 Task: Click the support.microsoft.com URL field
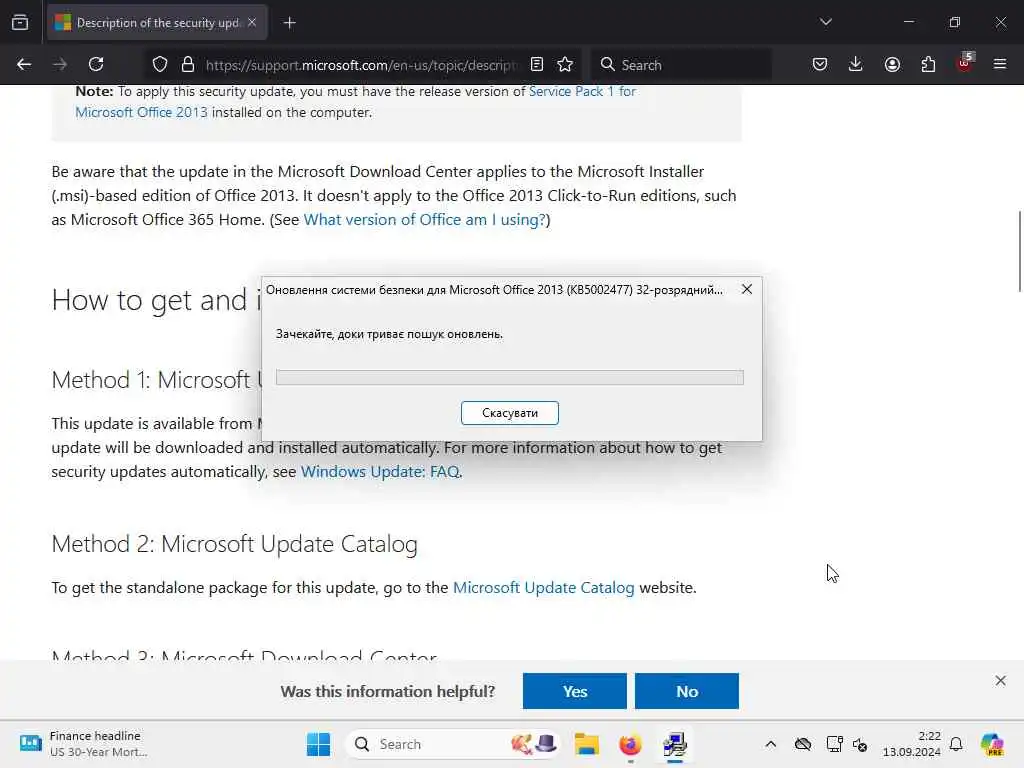pyautogui.click(x=361, y=65)
